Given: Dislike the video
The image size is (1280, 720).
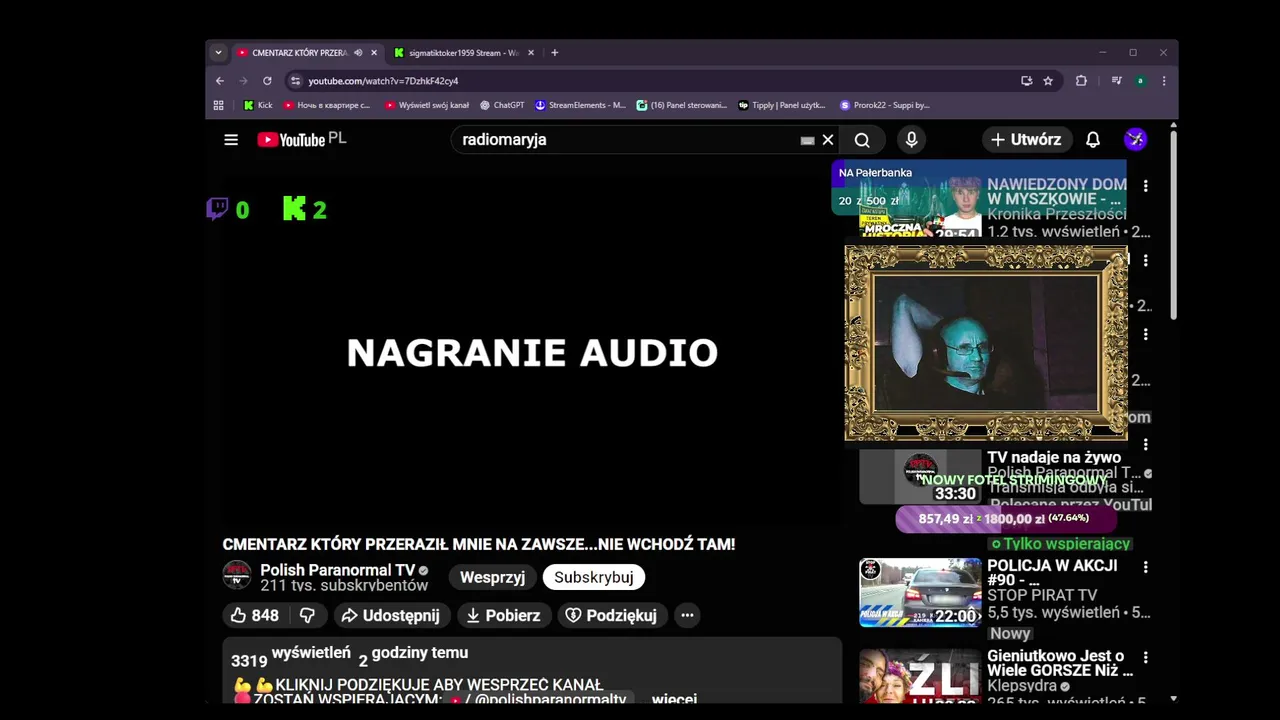Looking at the screenshot, I should (308, 615).
